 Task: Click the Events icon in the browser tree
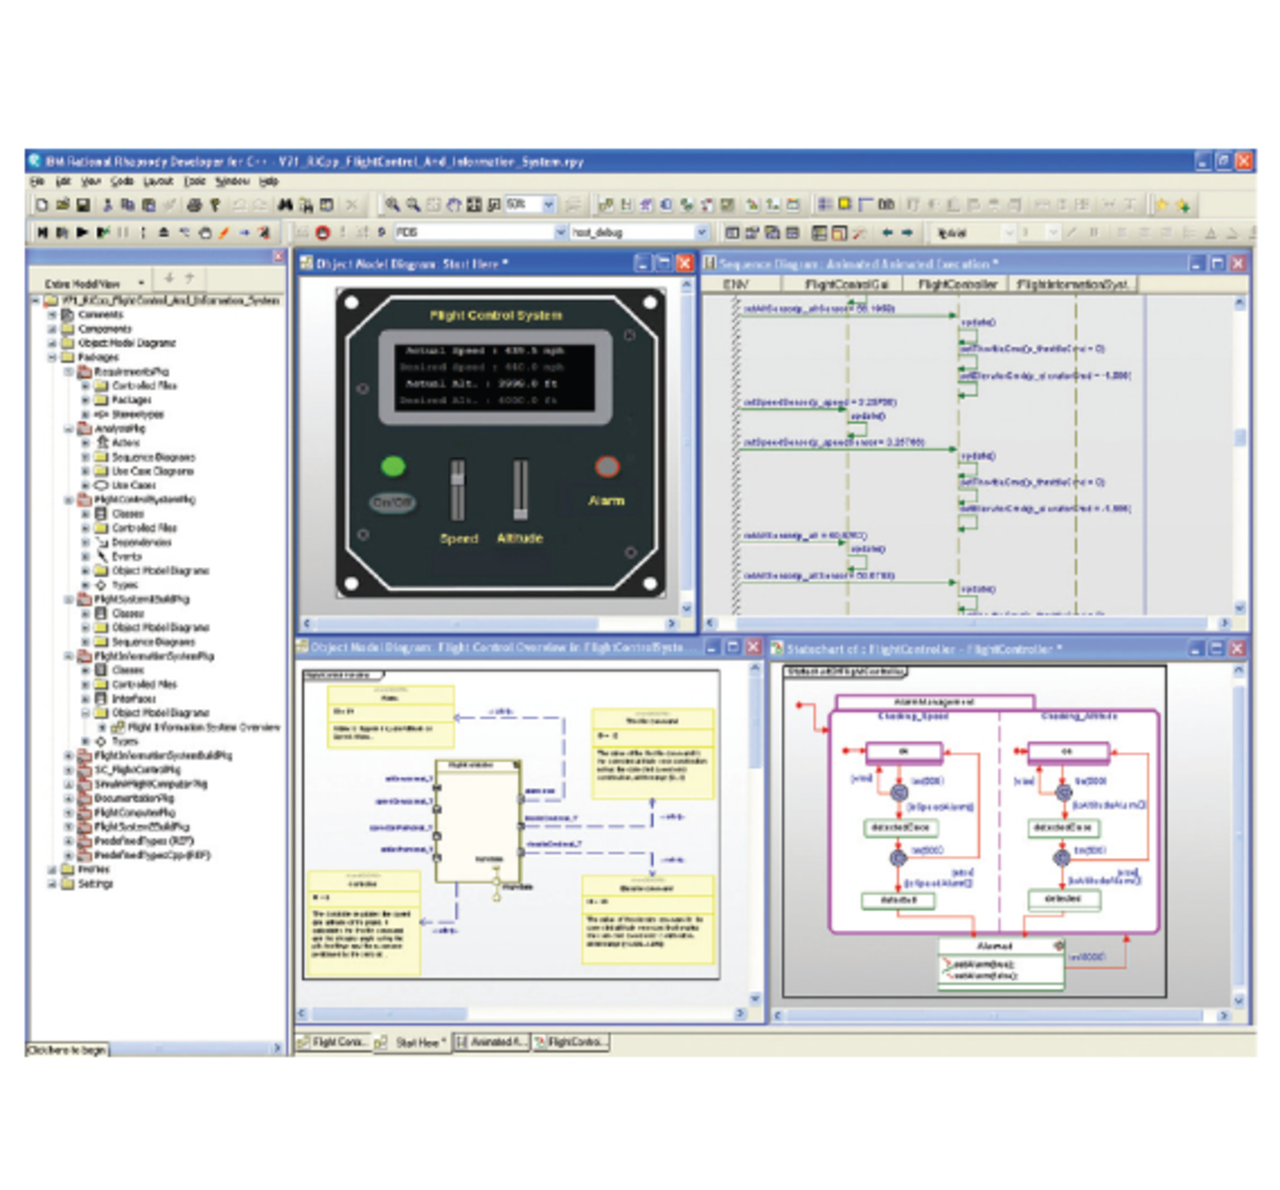pos(102,556)
